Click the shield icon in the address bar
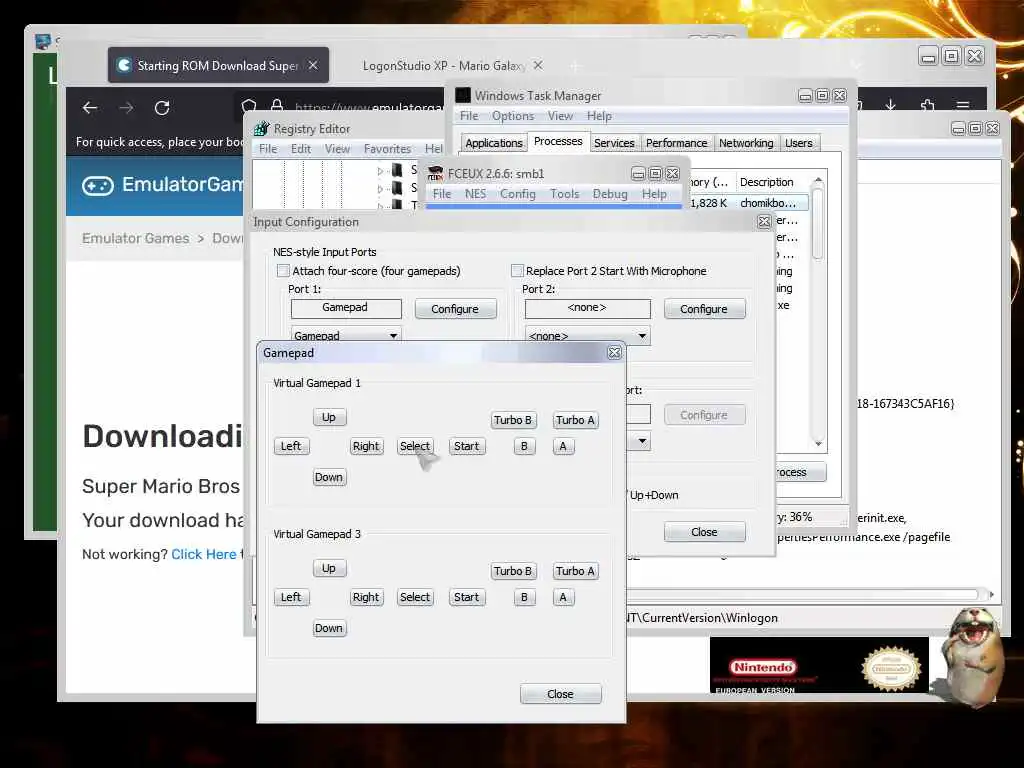Screen dimensions: 1024x768 point(249,106)
